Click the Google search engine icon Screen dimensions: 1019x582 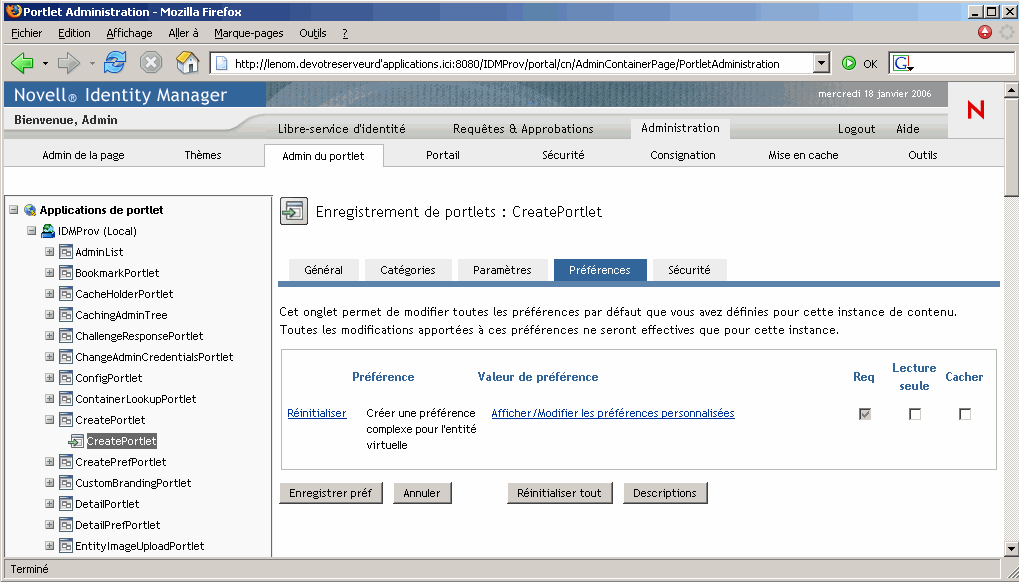coord(903,64)
